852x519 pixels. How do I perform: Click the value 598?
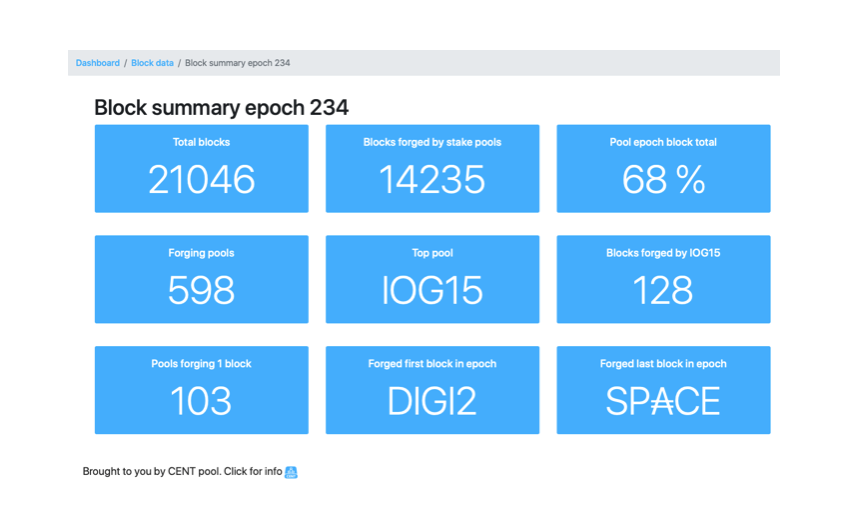tap(202, 291)
